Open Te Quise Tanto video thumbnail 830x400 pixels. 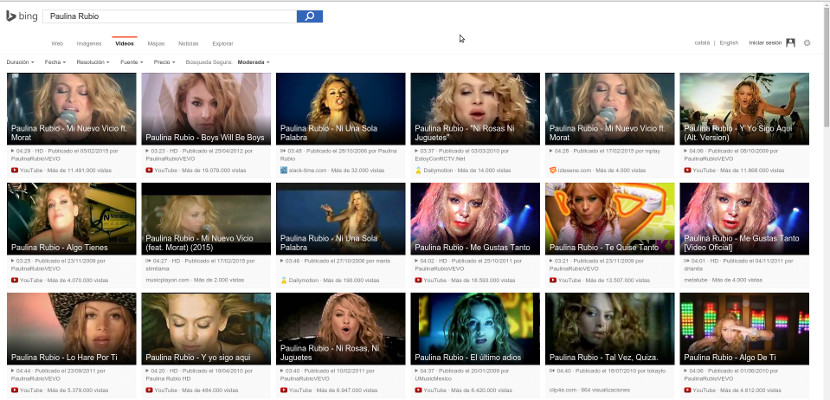610,219
